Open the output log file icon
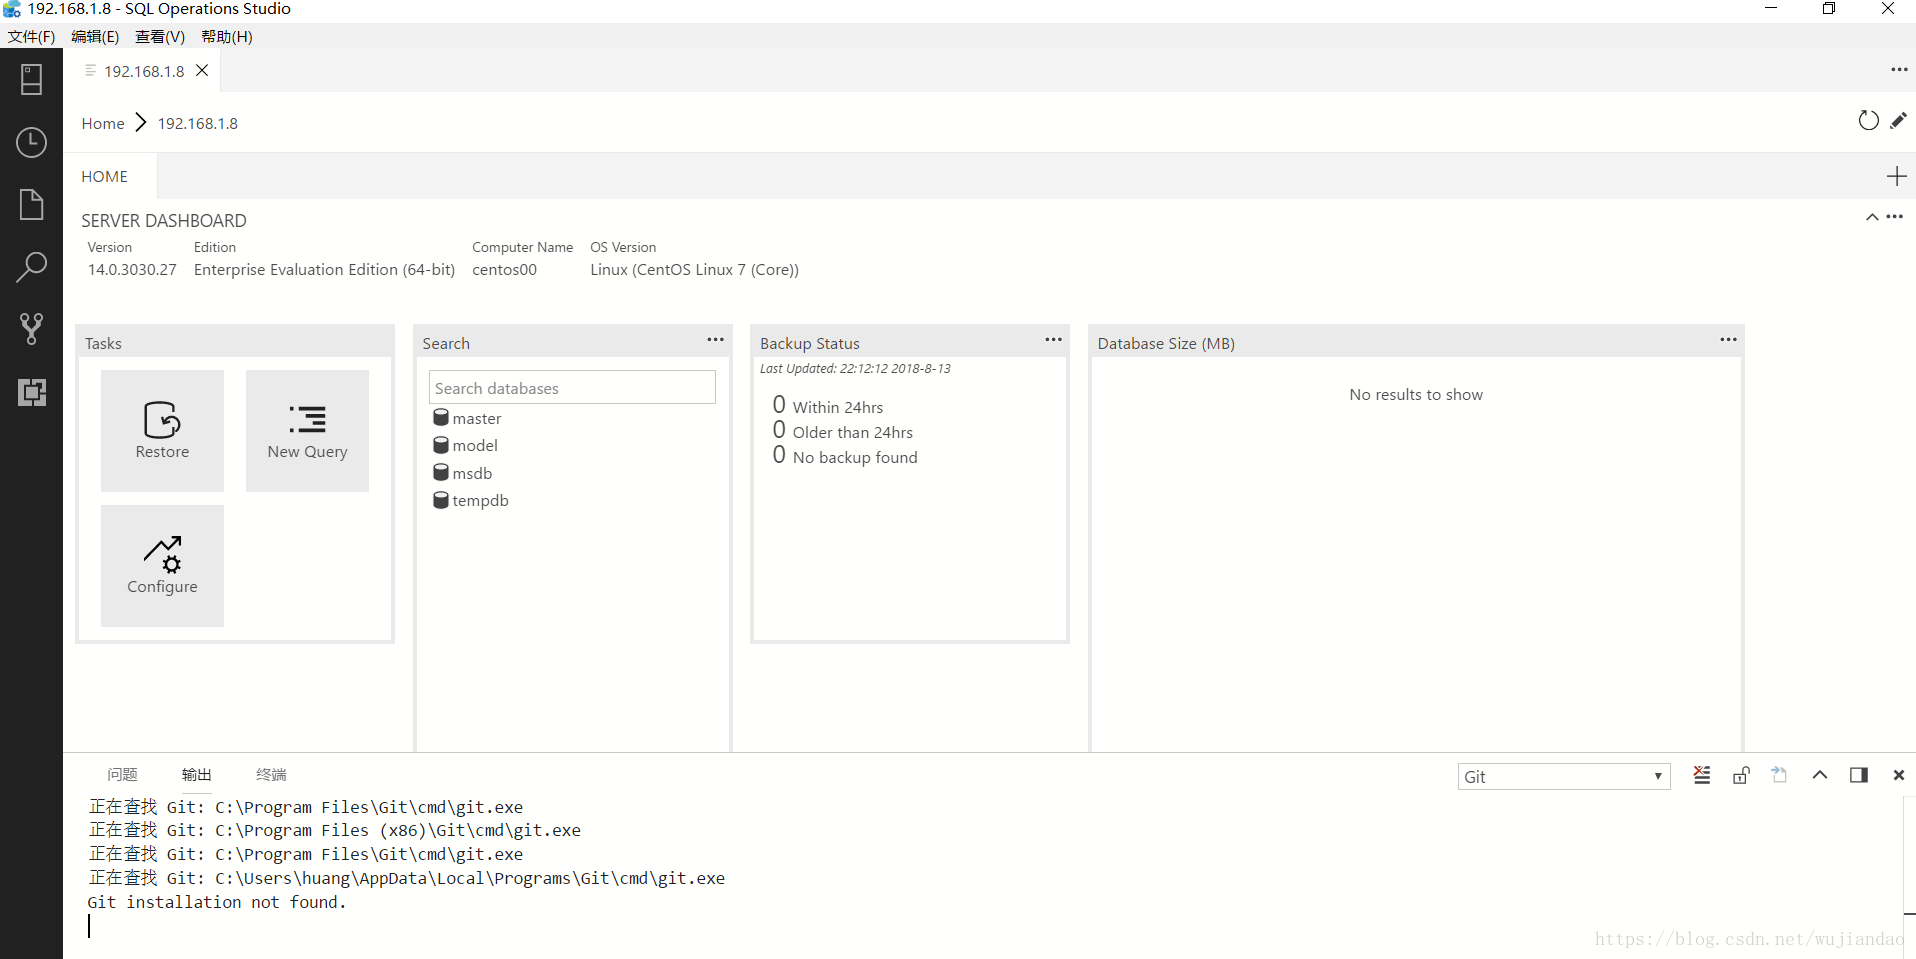This screenshot has width=1916, height=959. click(x=1779, y=775)
